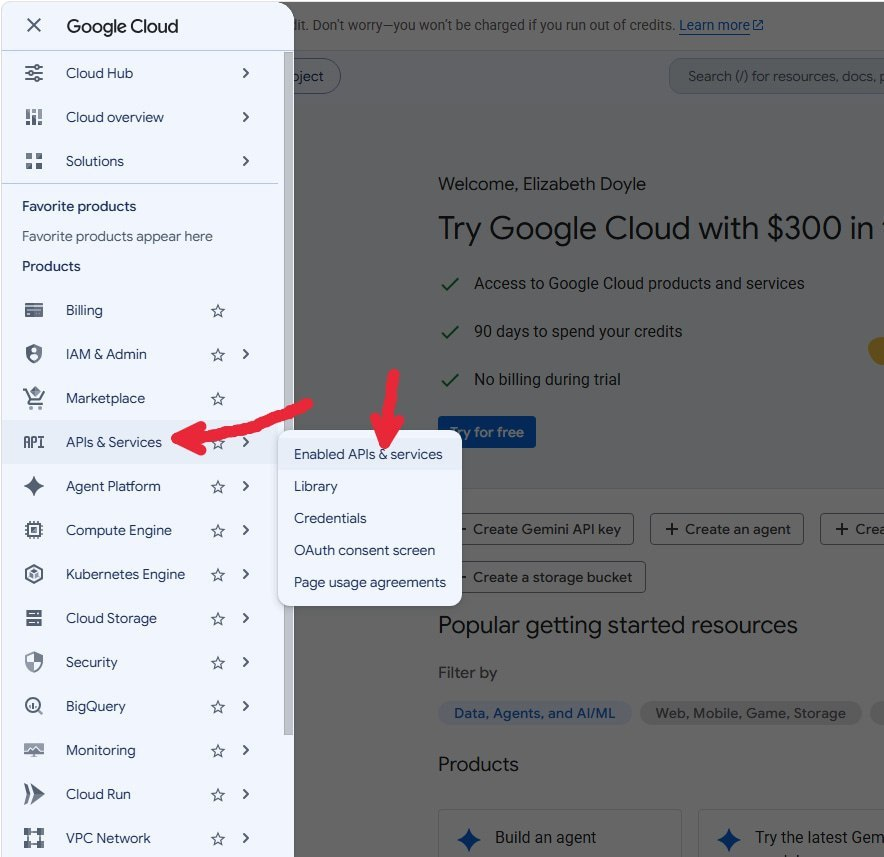Screen dimensions: 884x857
Task: Click the sparkle icon on Build an agent card
Action: [469, 839]
